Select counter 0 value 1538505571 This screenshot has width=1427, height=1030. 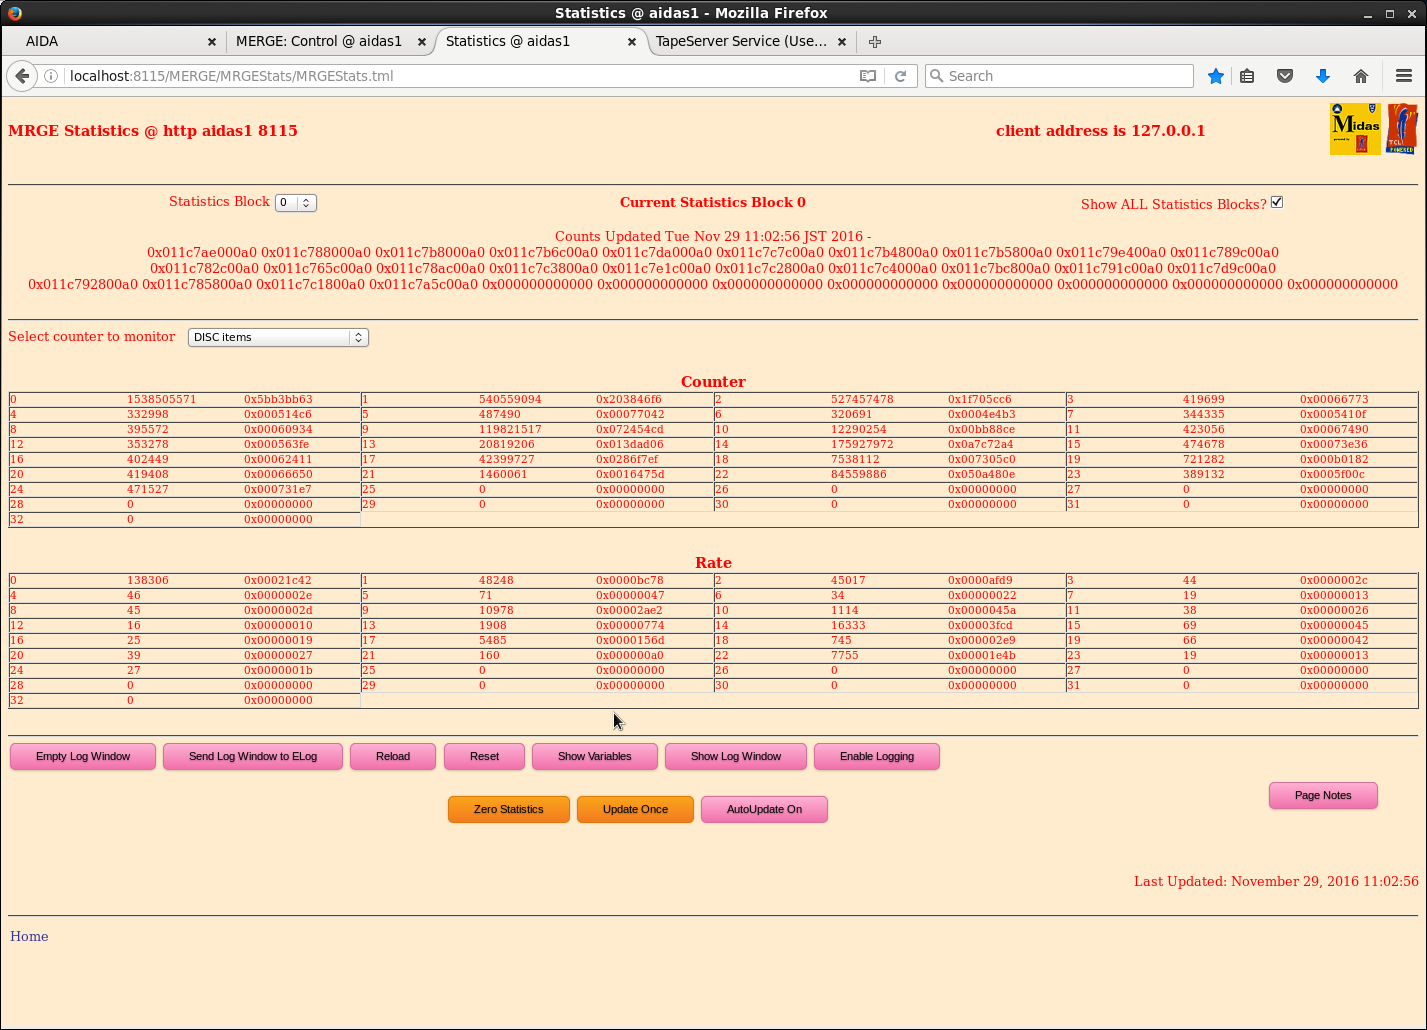tap(161, 399)
